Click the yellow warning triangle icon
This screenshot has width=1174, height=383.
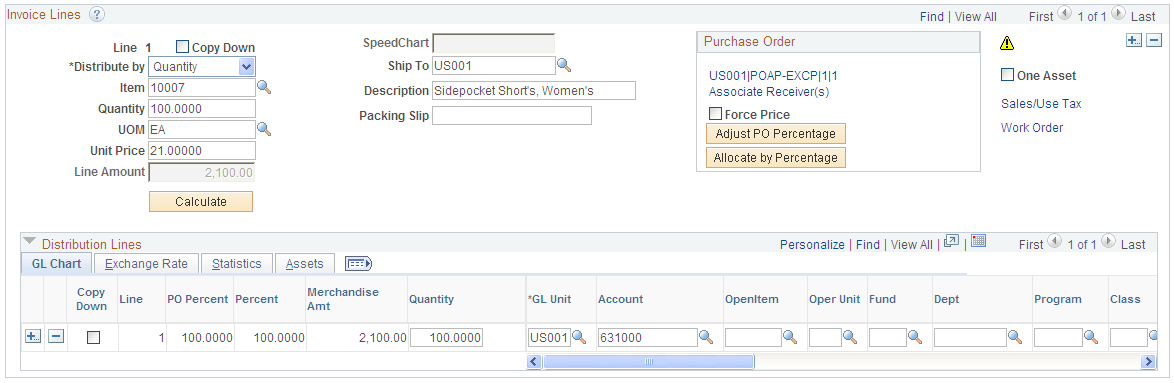(x=1007, y=43)
